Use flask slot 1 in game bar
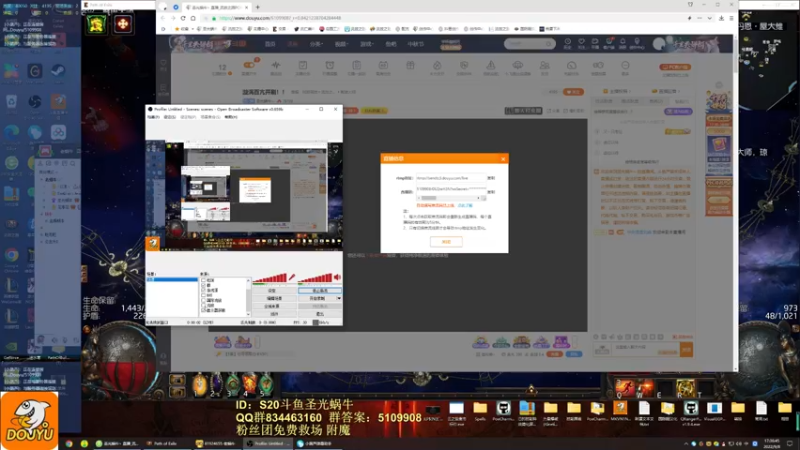This screenshot has height=450, width=800. [x=199, y=384]
